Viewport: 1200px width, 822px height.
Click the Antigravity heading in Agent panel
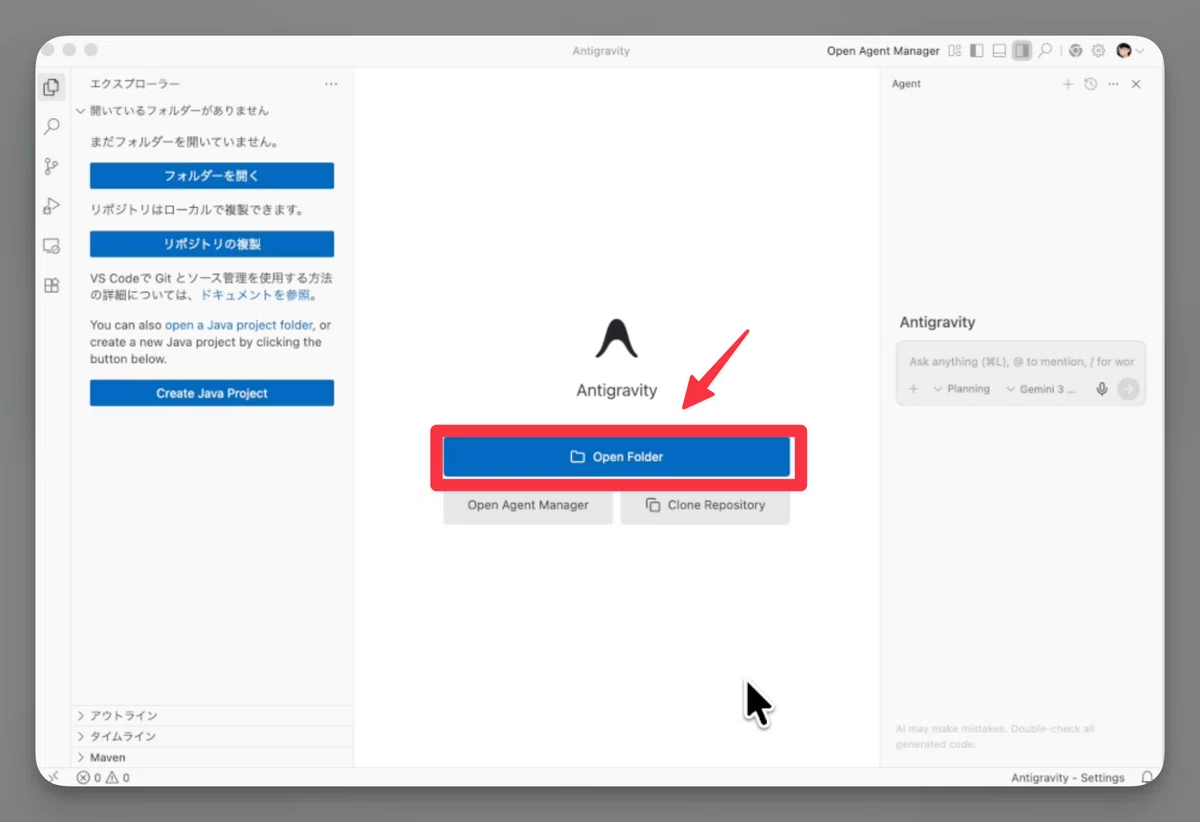point(937,323)
